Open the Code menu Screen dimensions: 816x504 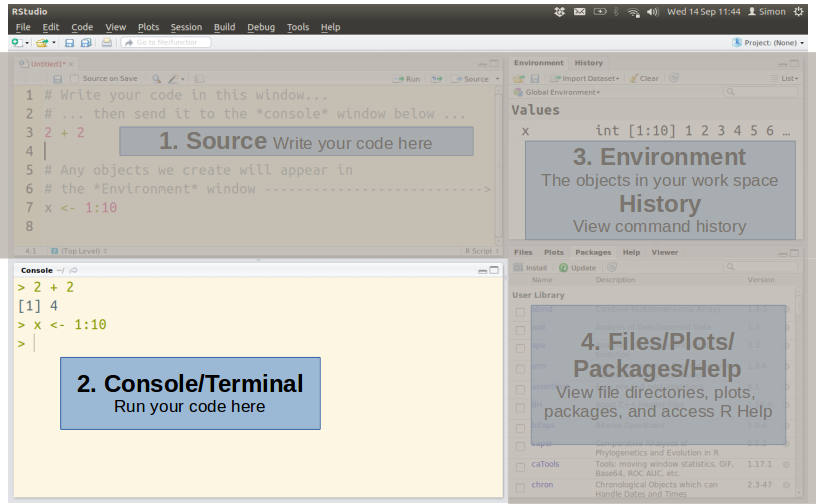(82, 27)
